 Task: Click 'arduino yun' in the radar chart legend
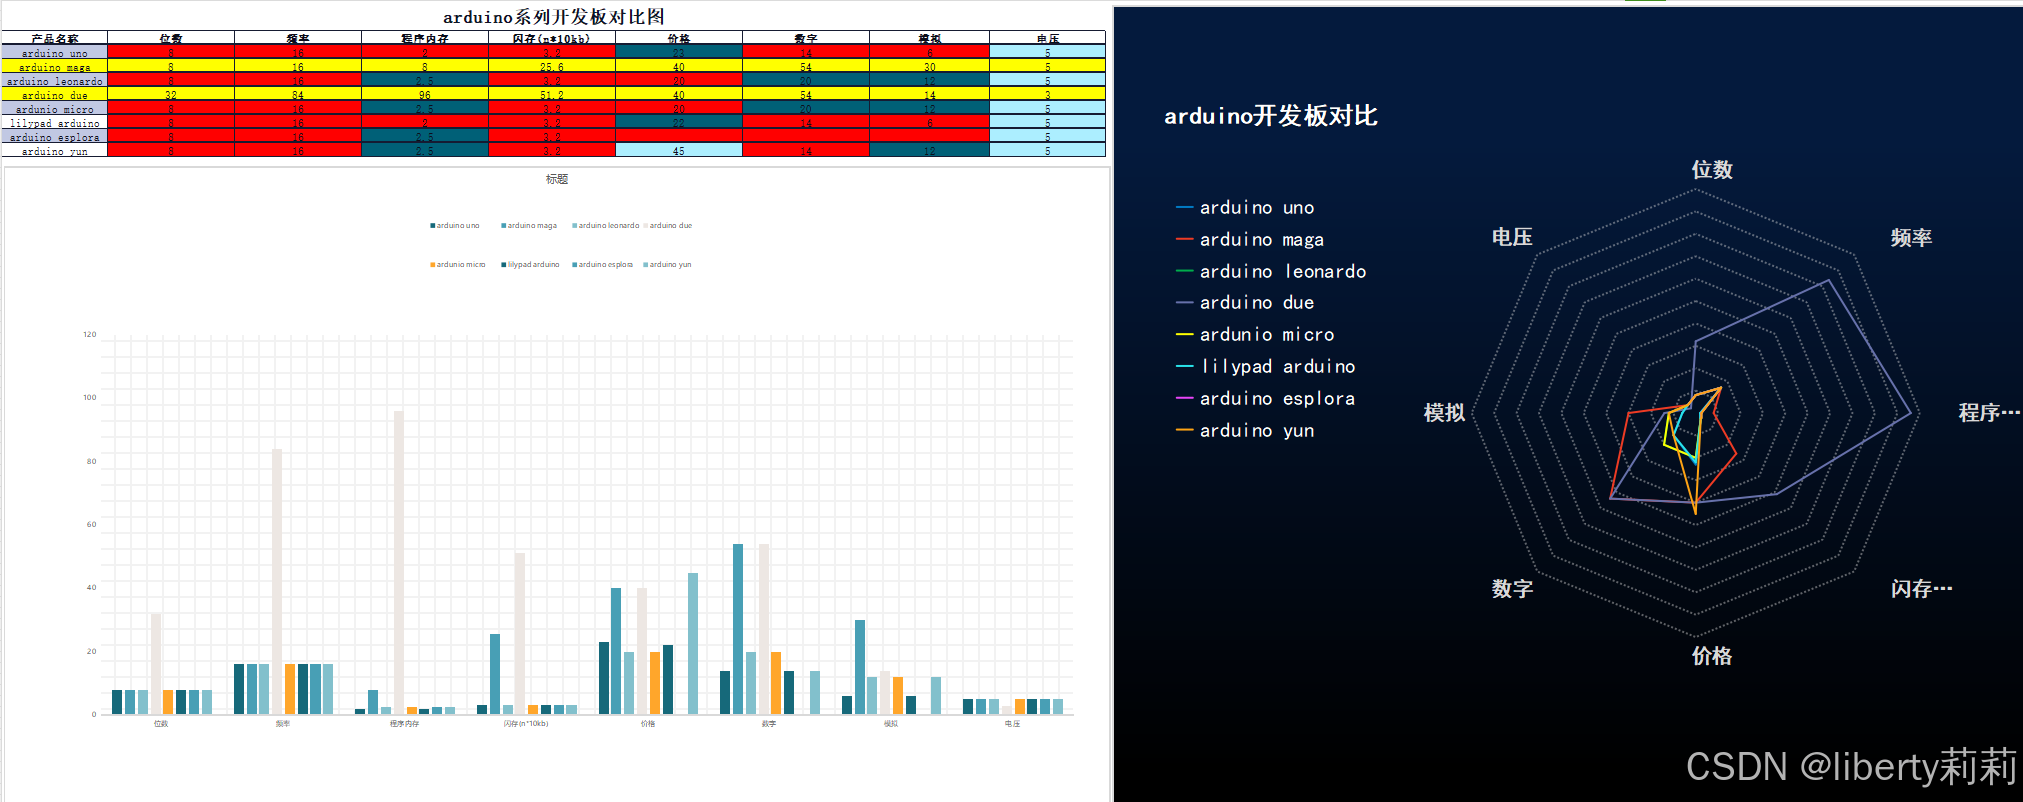tap(1246, 430)
